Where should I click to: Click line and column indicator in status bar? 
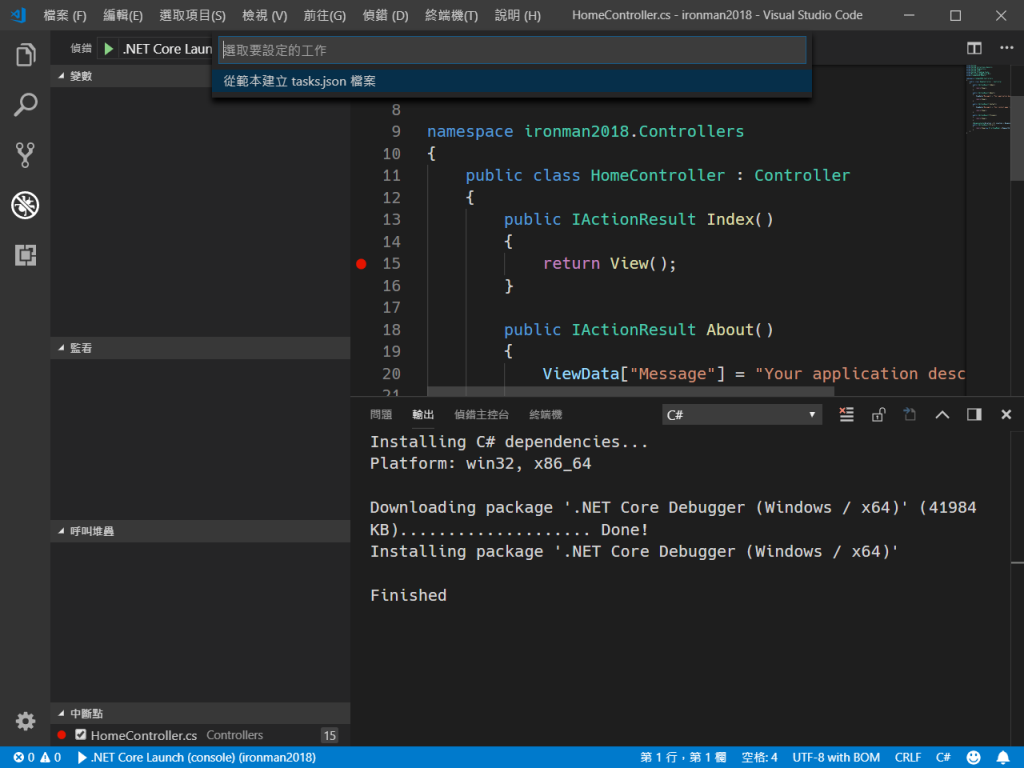tap(683, 758)
